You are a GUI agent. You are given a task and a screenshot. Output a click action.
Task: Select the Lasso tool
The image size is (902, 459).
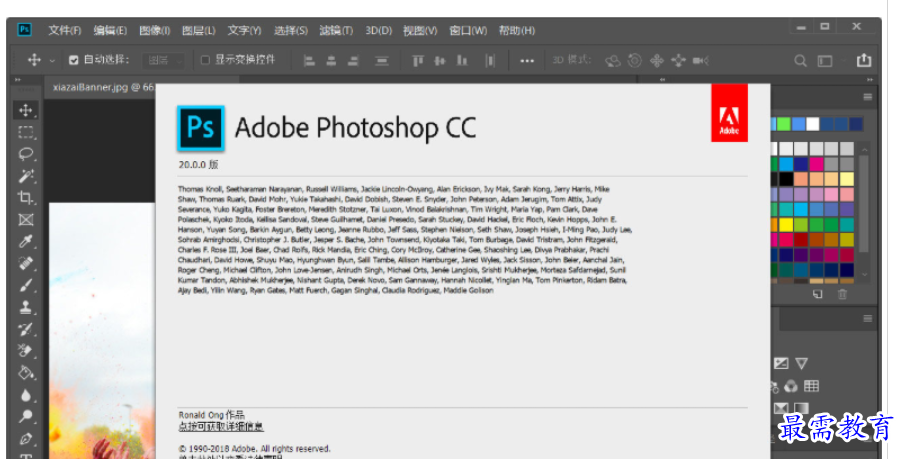pos(26,154)
